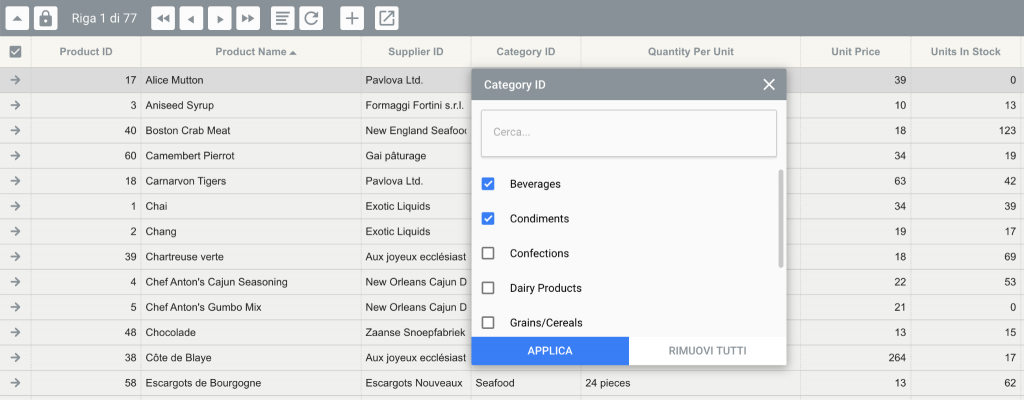Jump to the first row with the rewind button
1024x400 pixels.
point(163,18)
